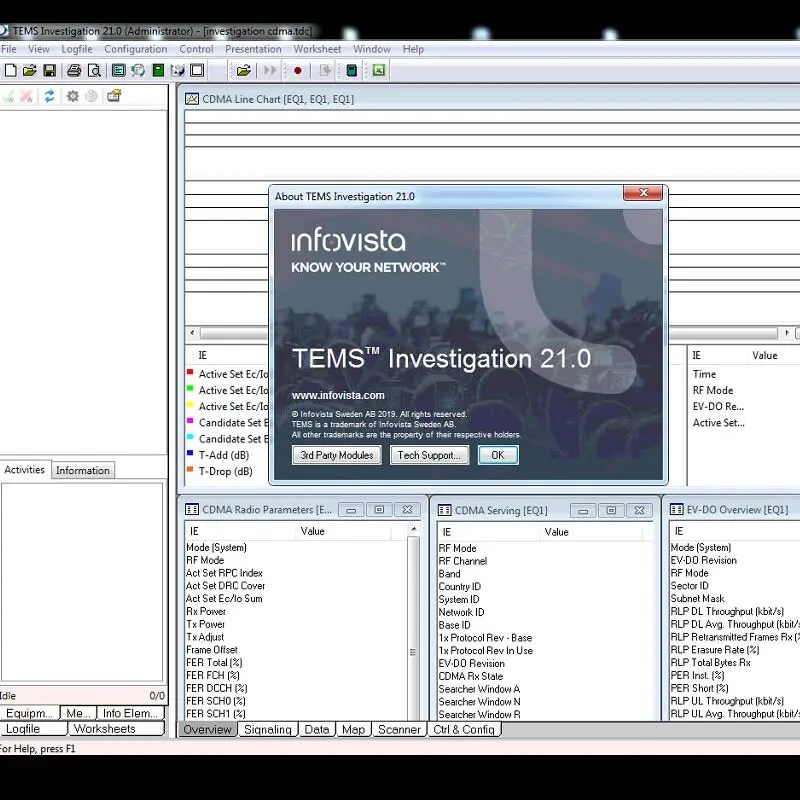
Task: Open the Worksheet menu
Action: [317, 49]
